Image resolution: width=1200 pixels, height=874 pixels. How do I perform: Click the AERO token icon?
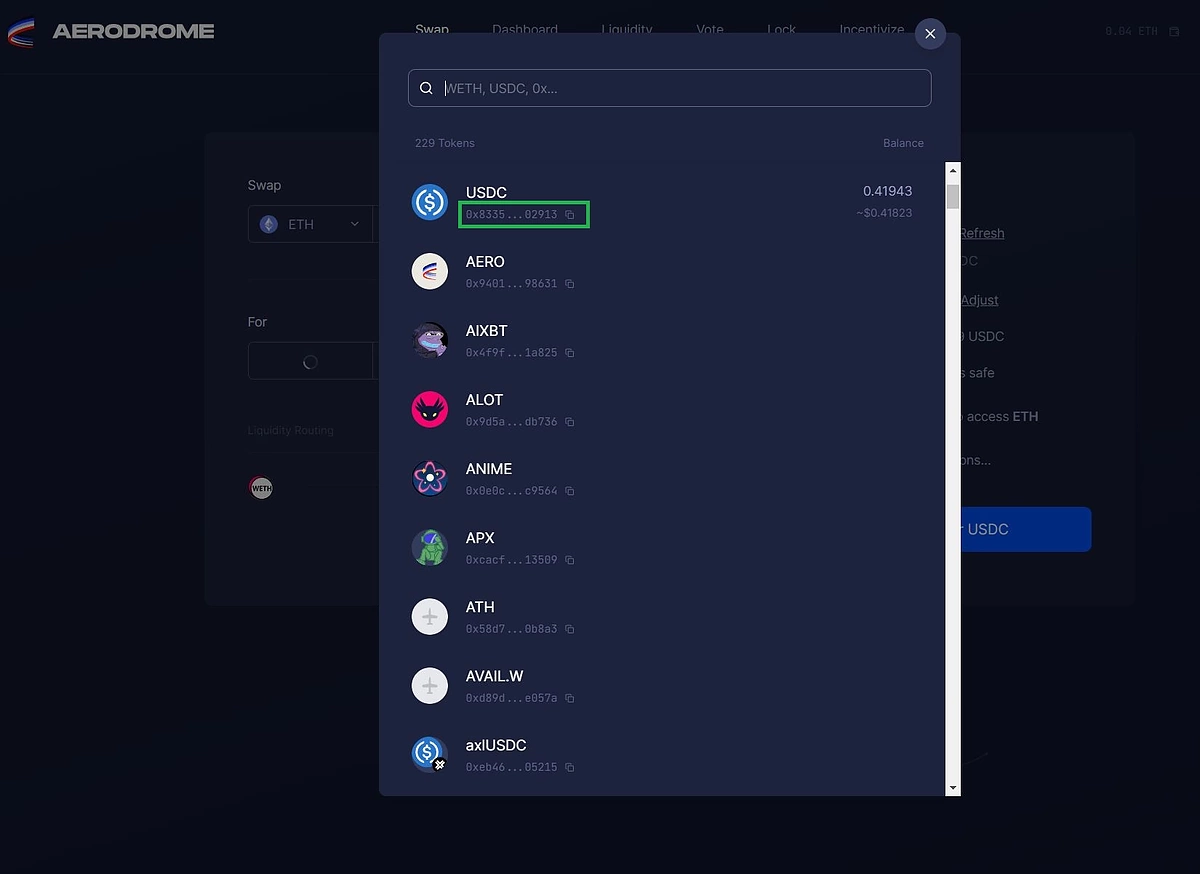pos(430,271)
